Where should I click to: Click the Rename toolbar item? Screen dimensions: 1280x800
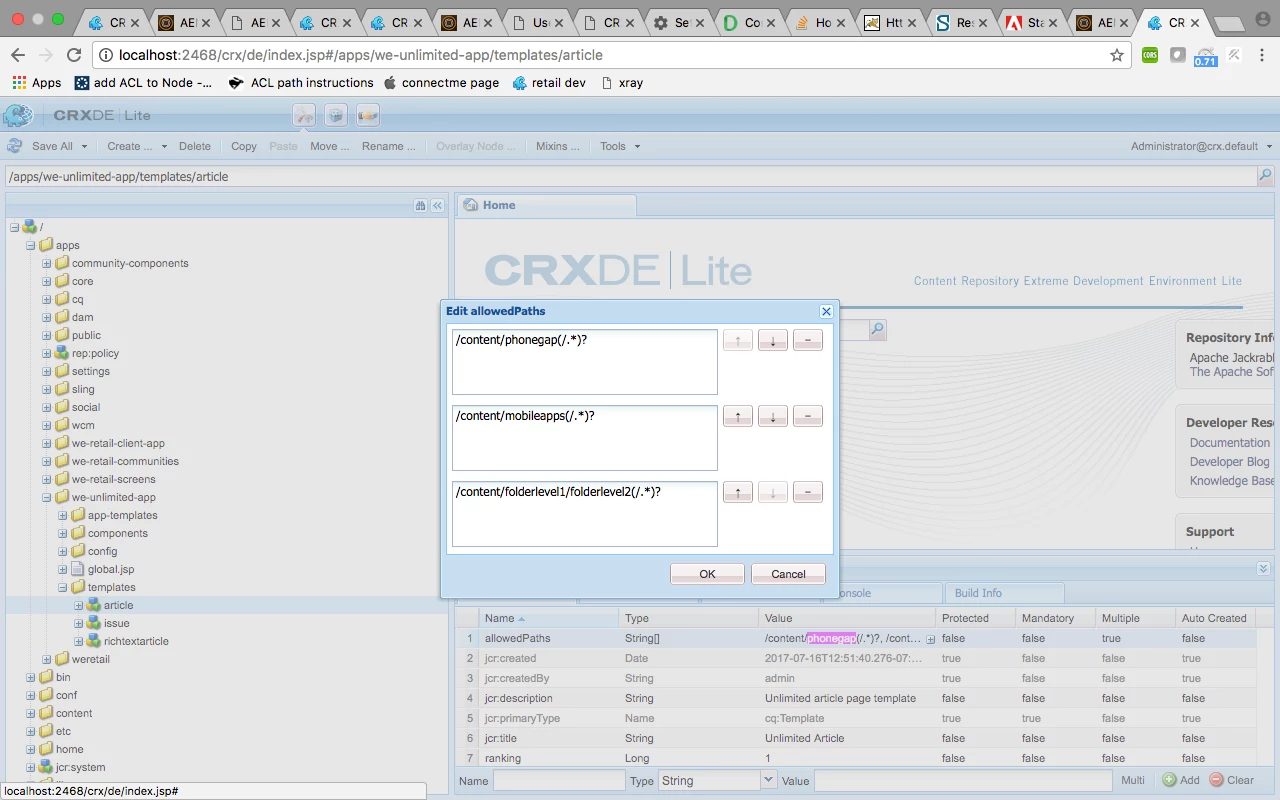tap(389, 146)
